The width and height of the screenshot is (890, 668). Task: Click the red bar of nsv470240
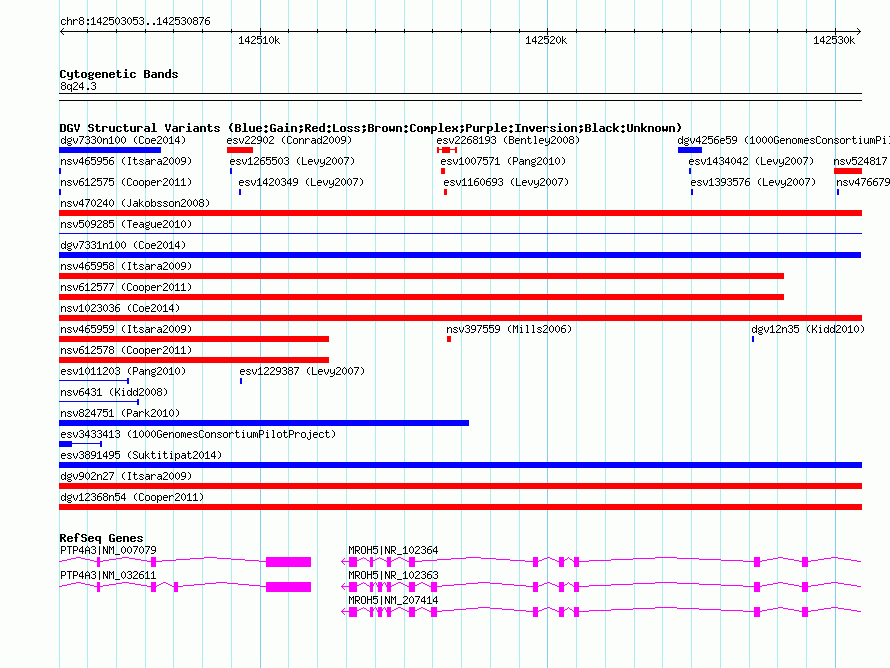pyautogui.click(x=460, y=213)
